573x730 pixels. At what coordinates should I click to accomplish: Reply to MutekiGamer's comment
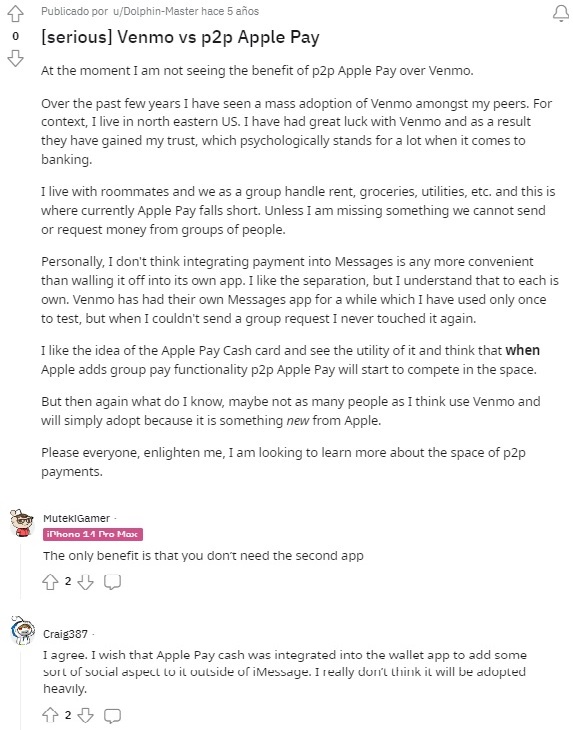point(112,582)
